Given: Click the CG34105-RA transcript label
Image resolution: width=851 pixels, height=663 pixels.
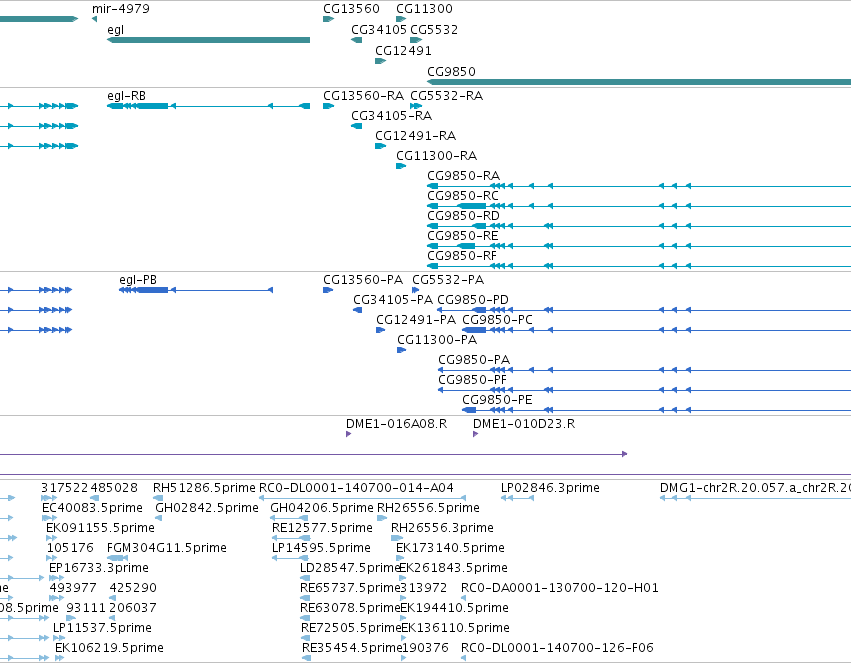Looking at the screenshot, I should tap(391, 116).
